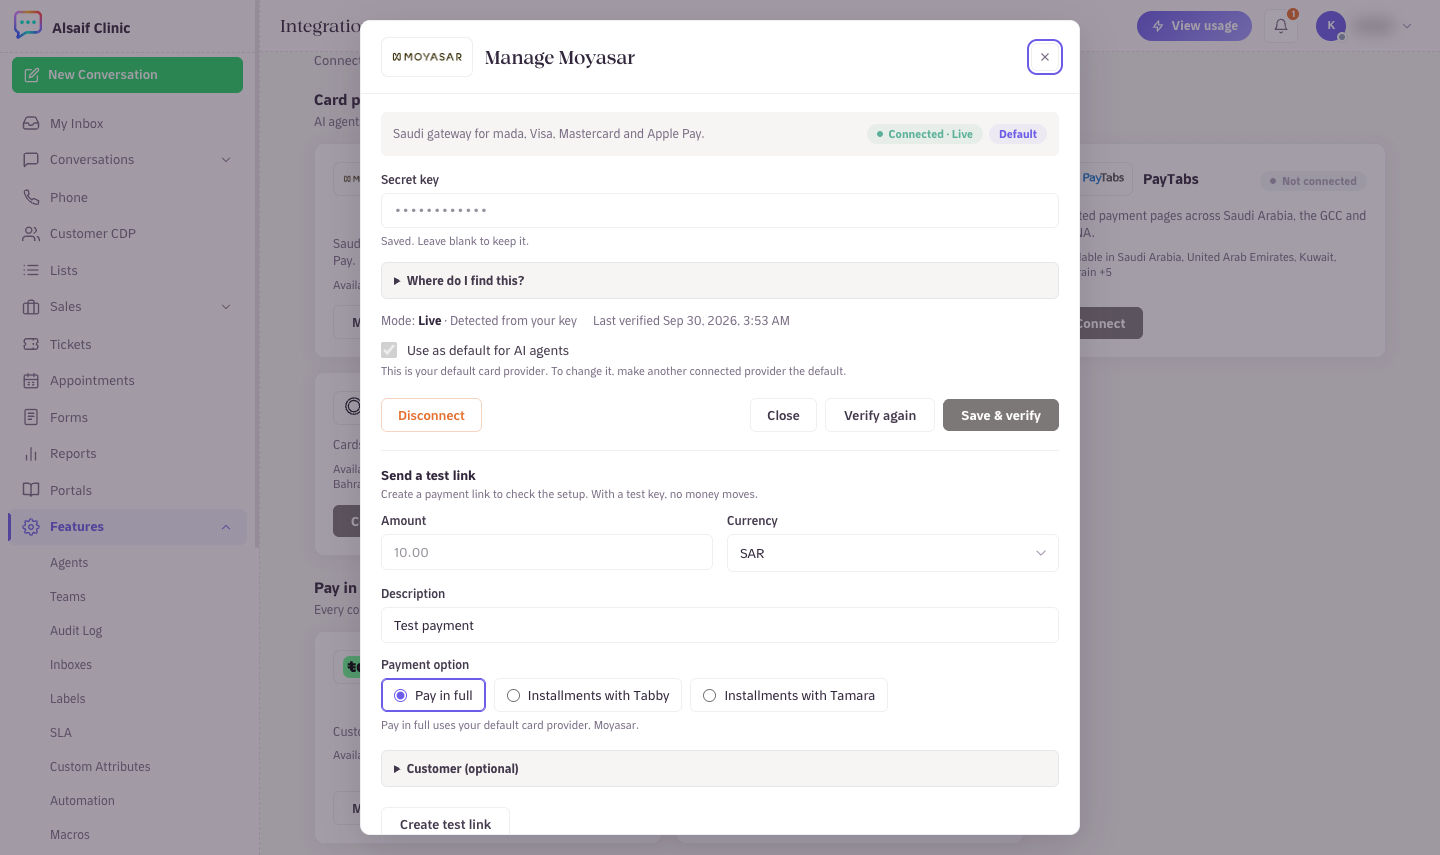
Task: Expand Where do I find this? section
Action: pos(720,280)
